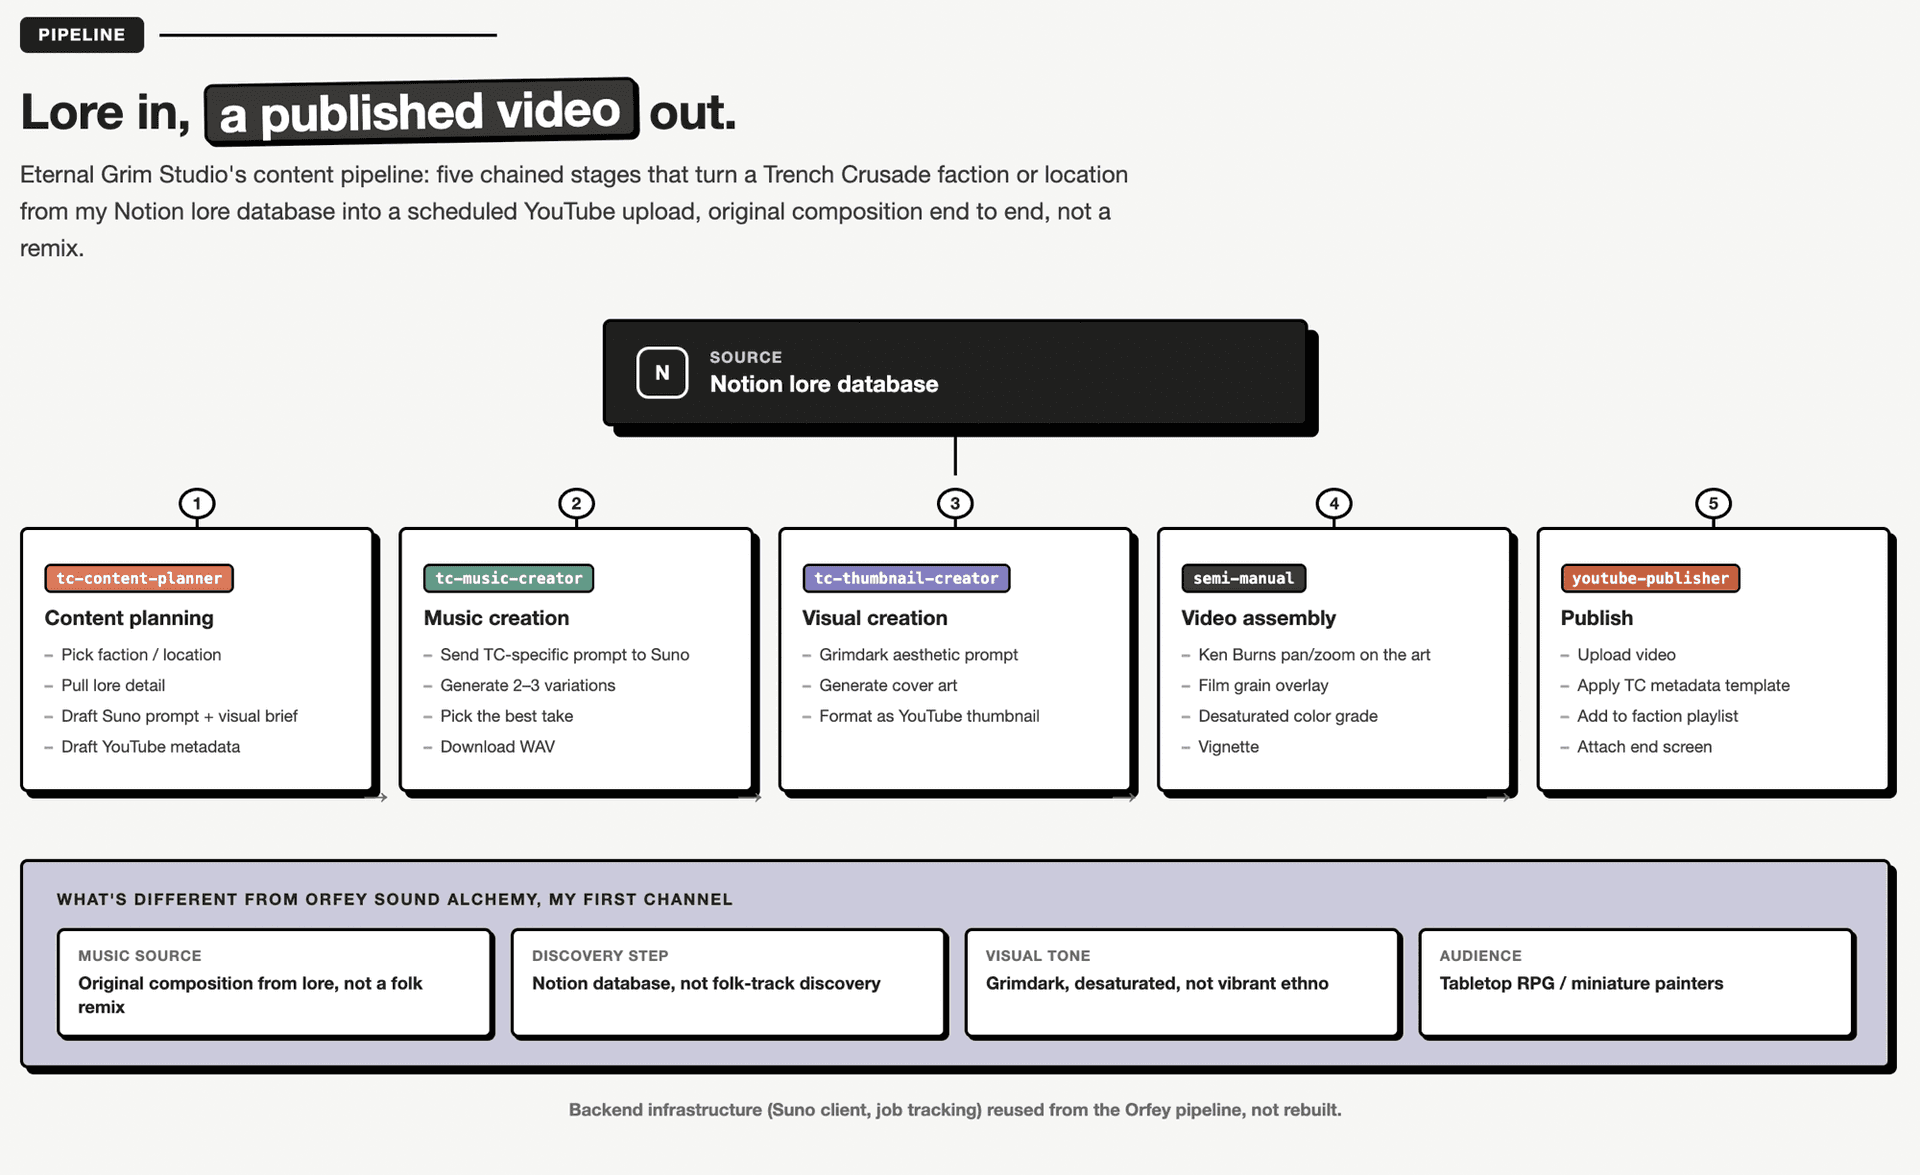
Task: Click 'Draft Suno prompt + visual brief'
Action: coord(179,716)
